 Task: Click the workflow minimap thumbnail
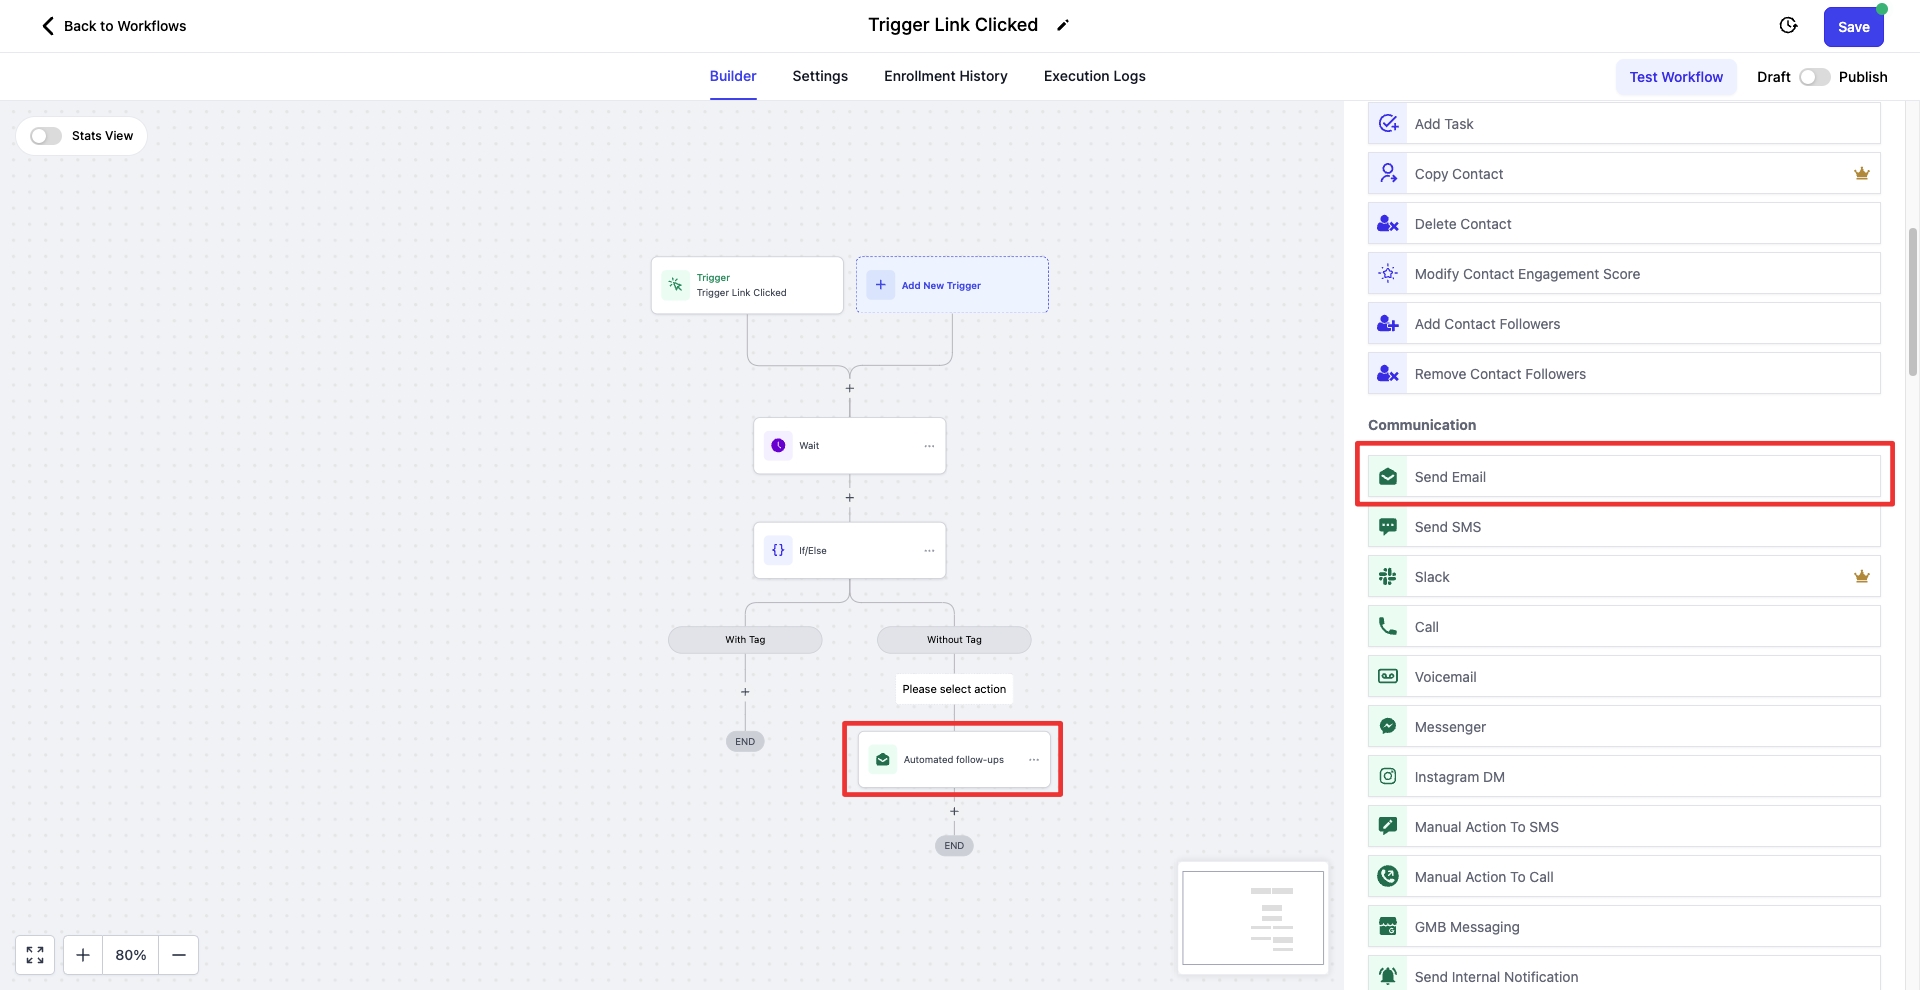pos(1252,917)
